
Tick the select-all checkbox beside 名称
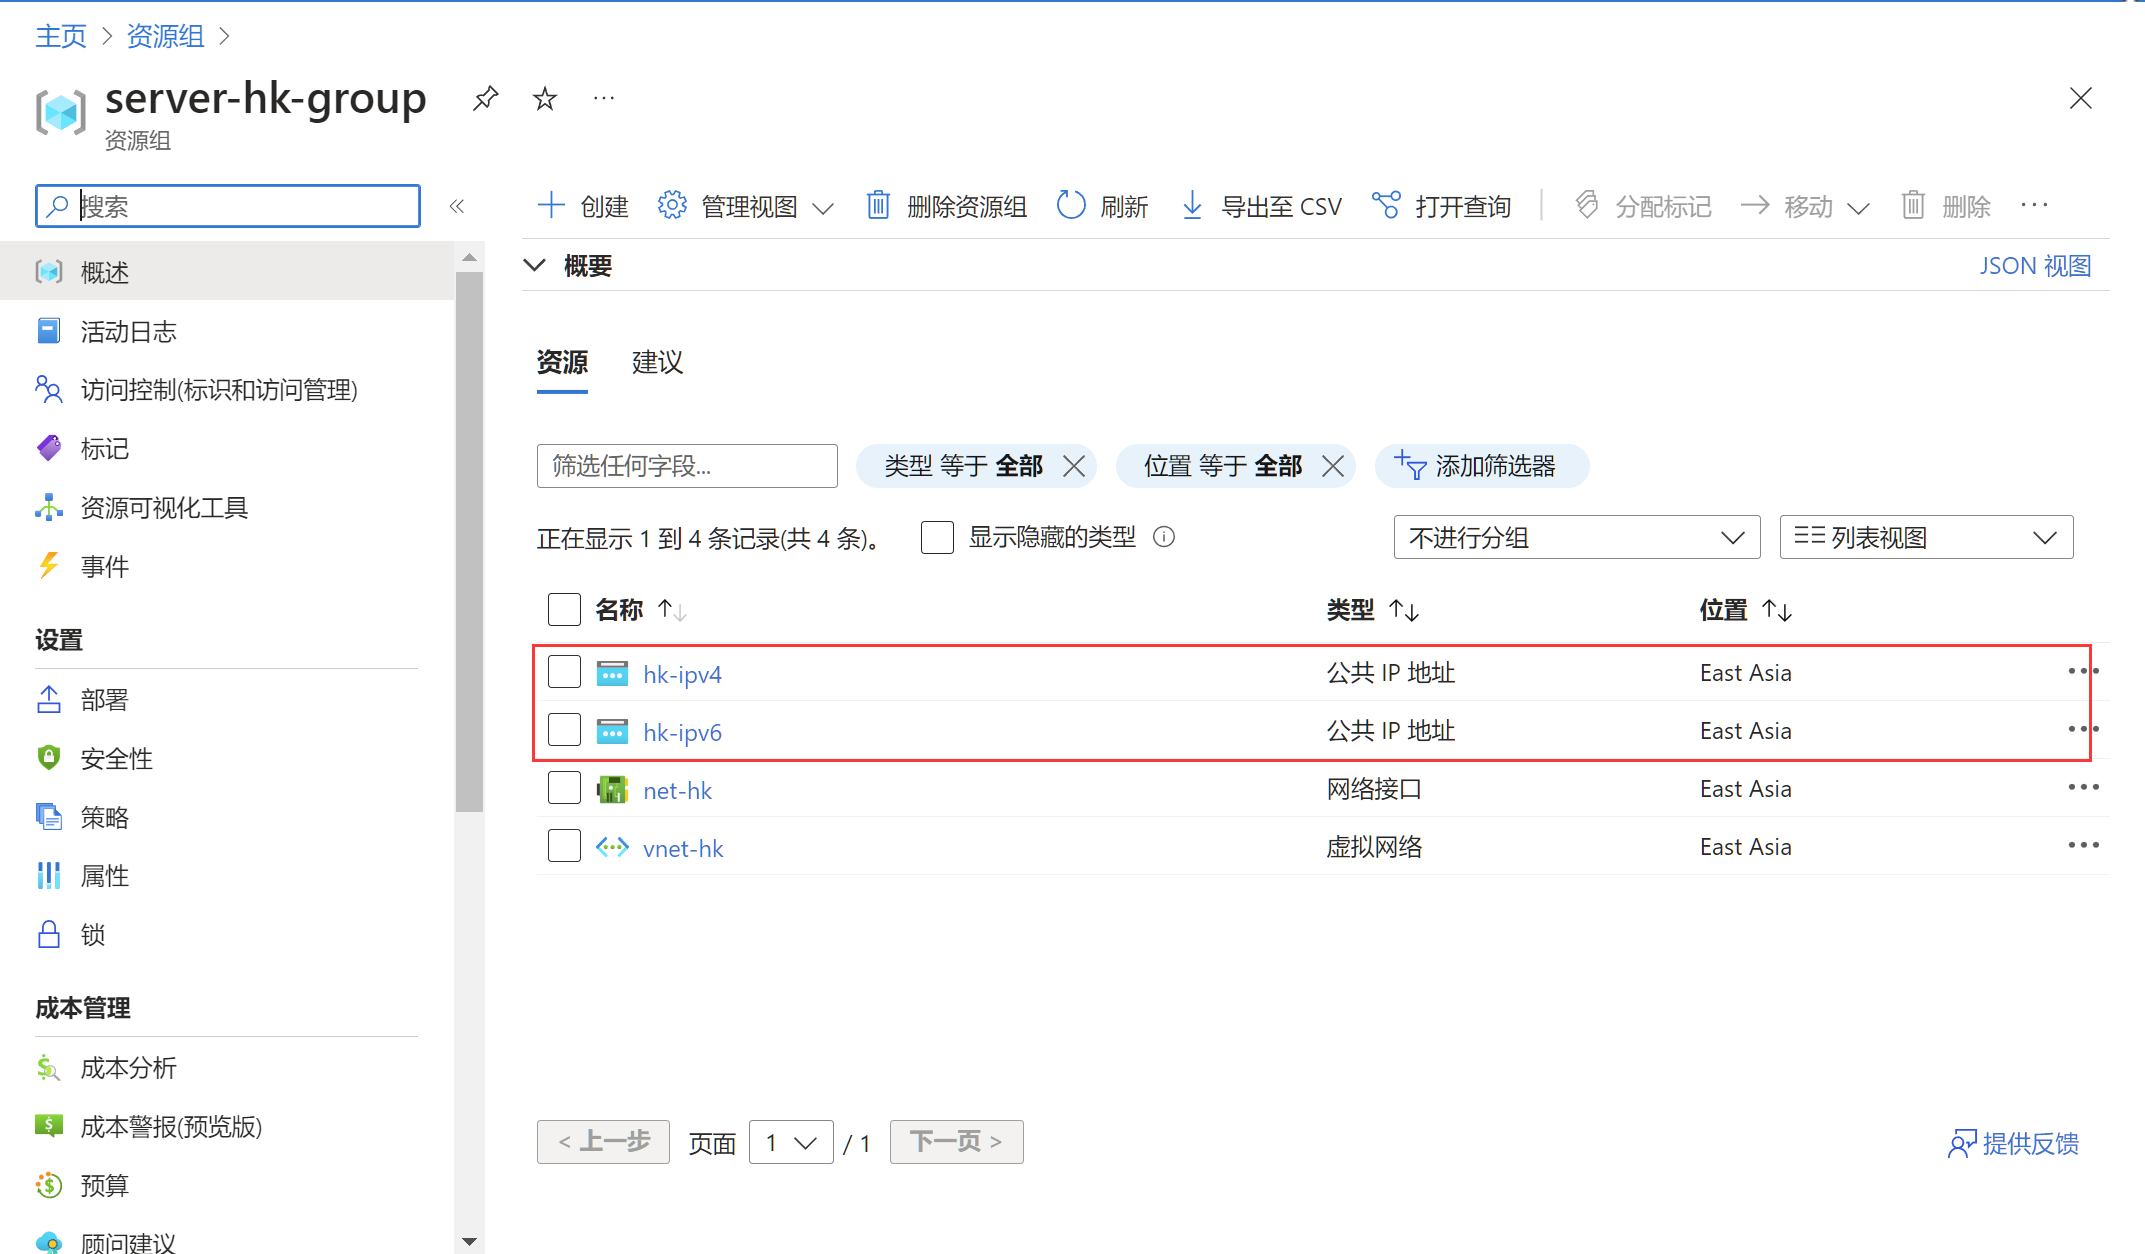pos(564,609)
